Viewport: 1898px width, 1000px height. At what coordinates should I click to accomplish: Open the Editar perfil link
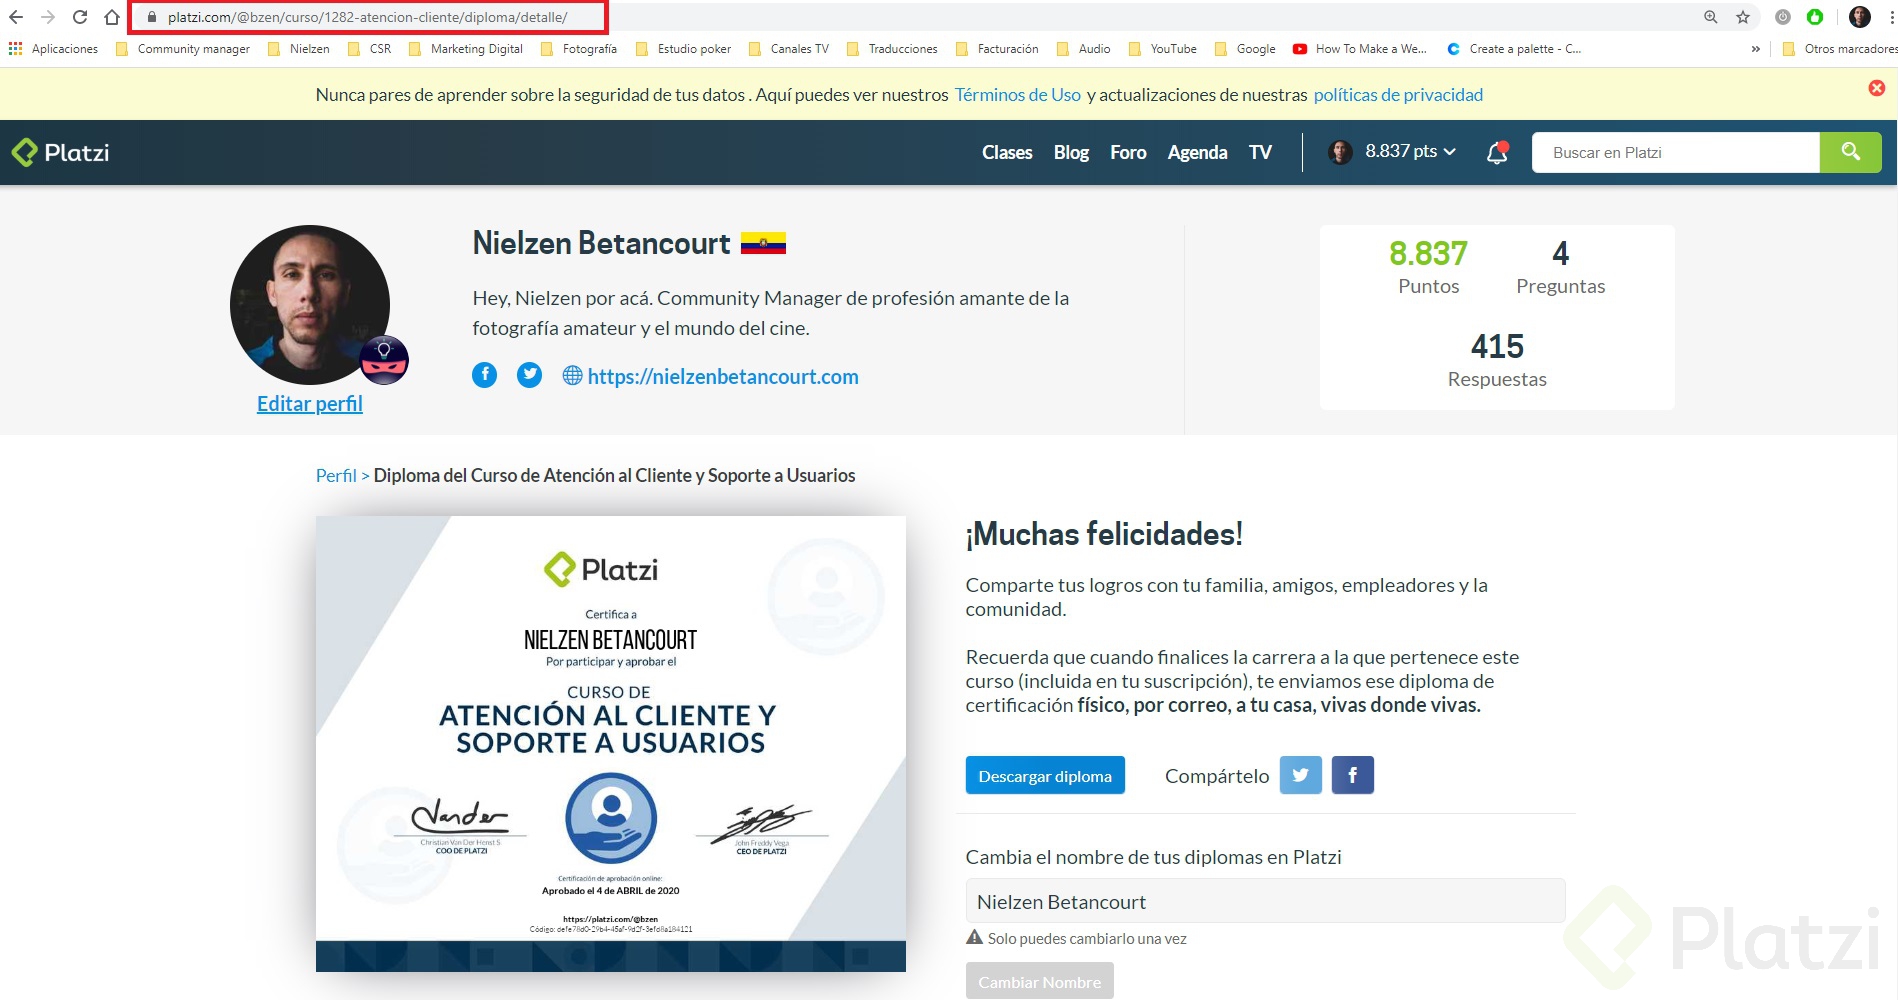click(309, 403)
